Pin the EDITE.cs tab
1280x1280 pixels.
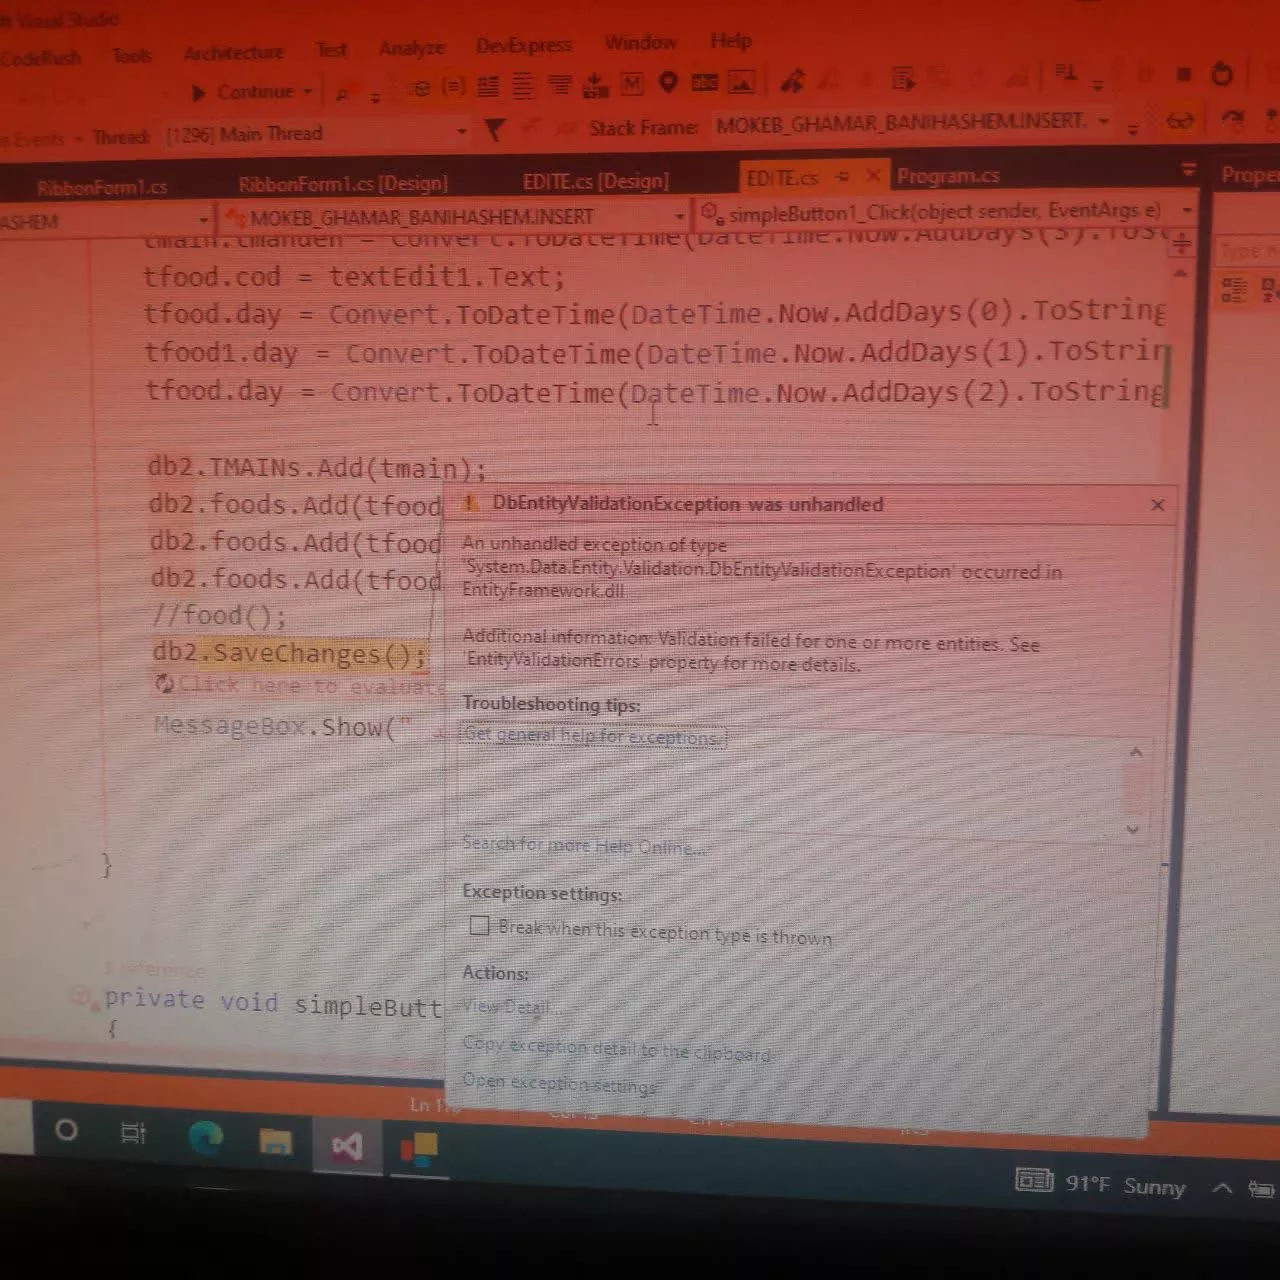point(842,177)
